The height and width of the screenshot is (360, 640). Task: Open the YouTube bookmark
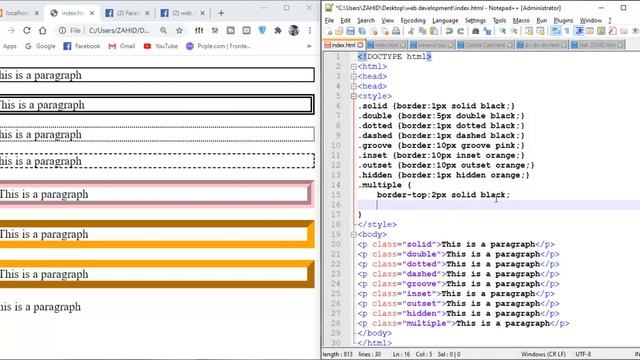[x=160, y=46]
